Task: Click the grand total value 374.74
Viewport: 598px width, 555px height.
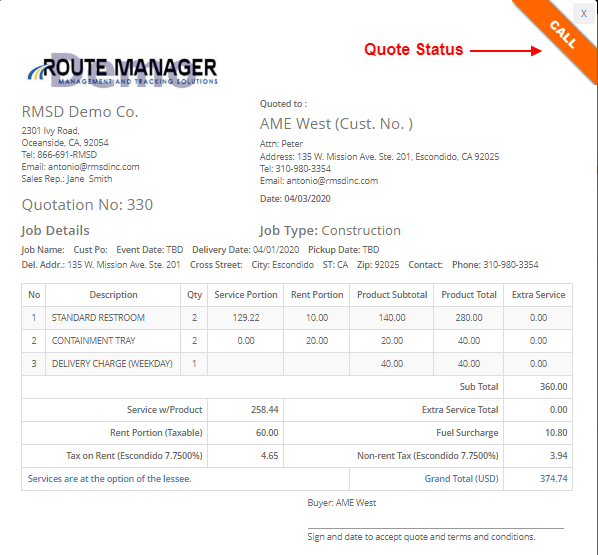Action: pyautogui.click(x=553, y=479)
